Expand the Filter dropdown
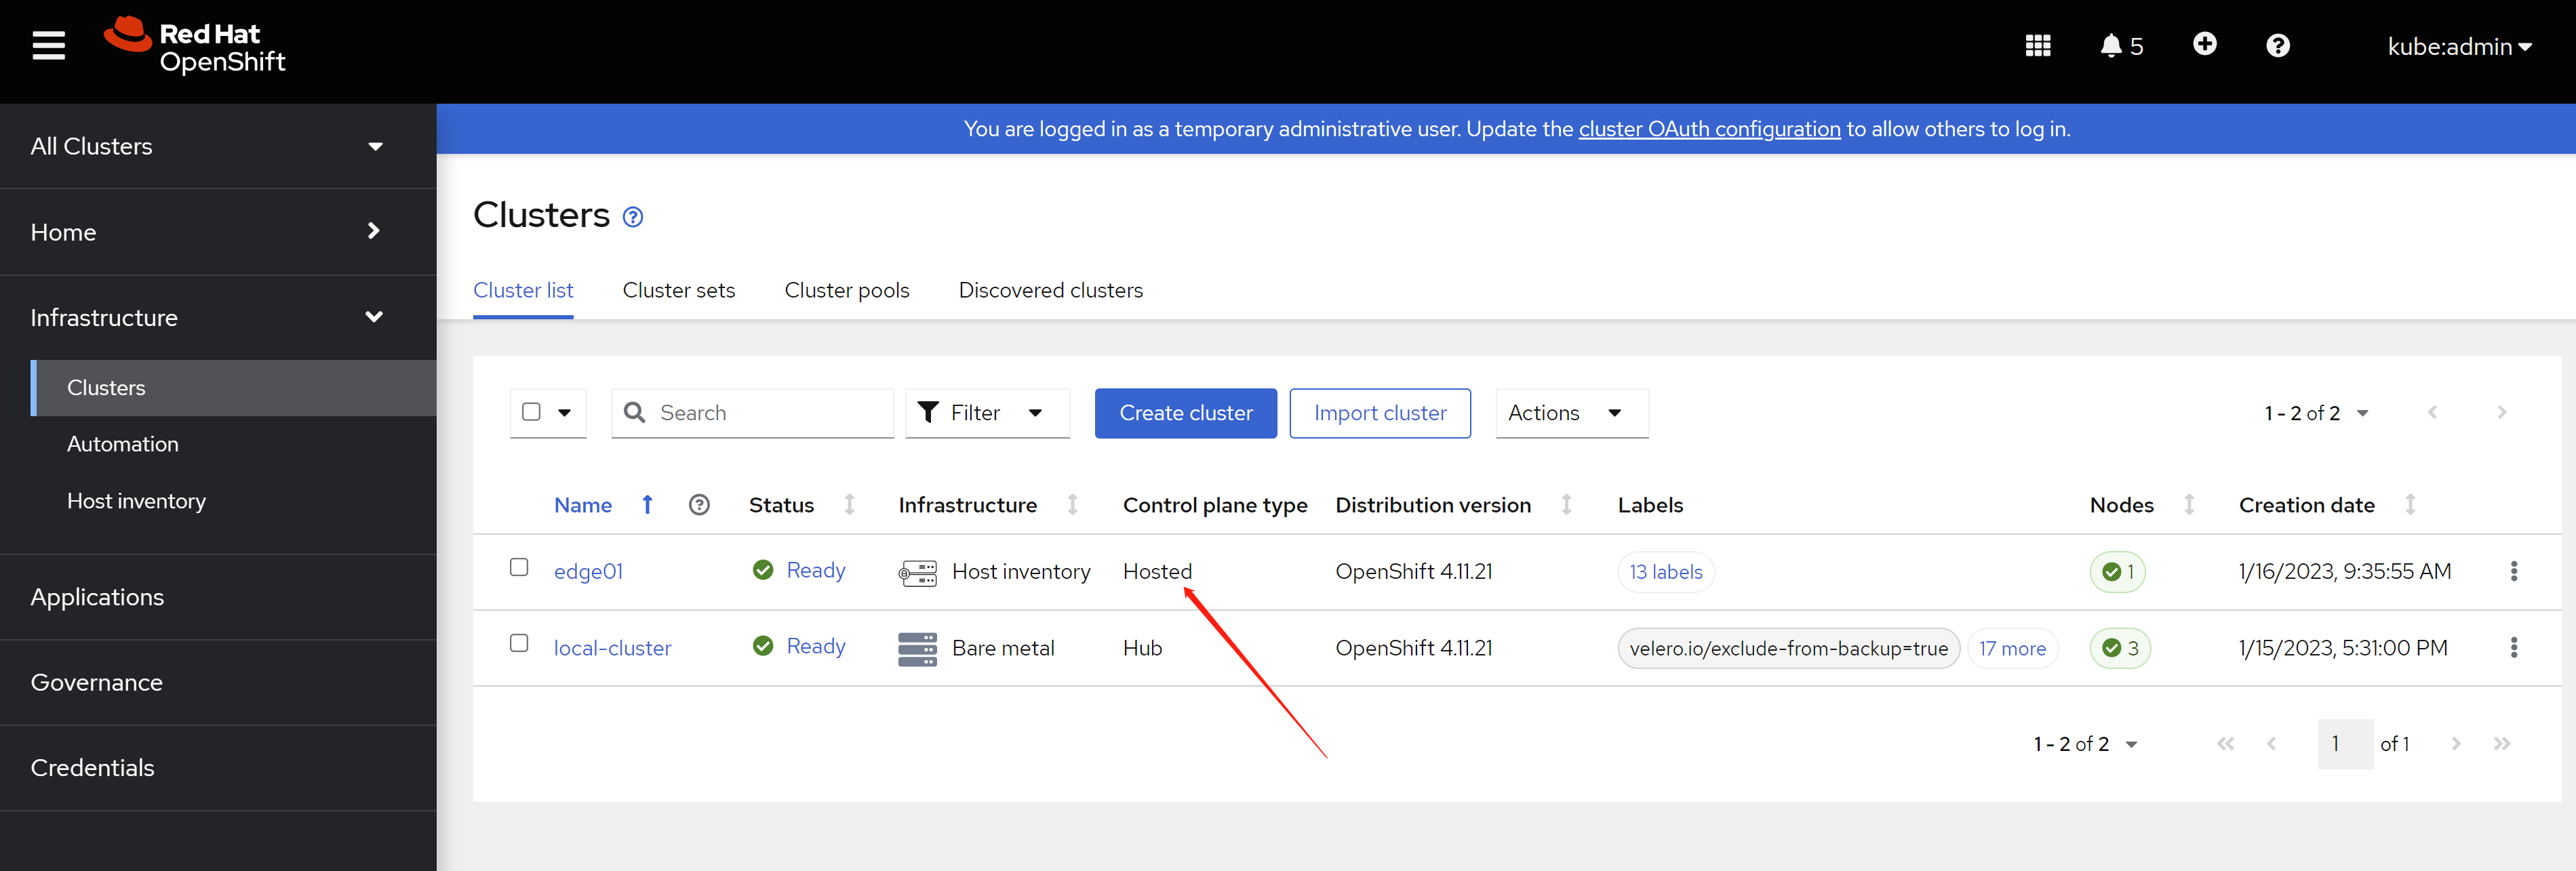This screenshot has height=871, width=2576. point(986,413)
